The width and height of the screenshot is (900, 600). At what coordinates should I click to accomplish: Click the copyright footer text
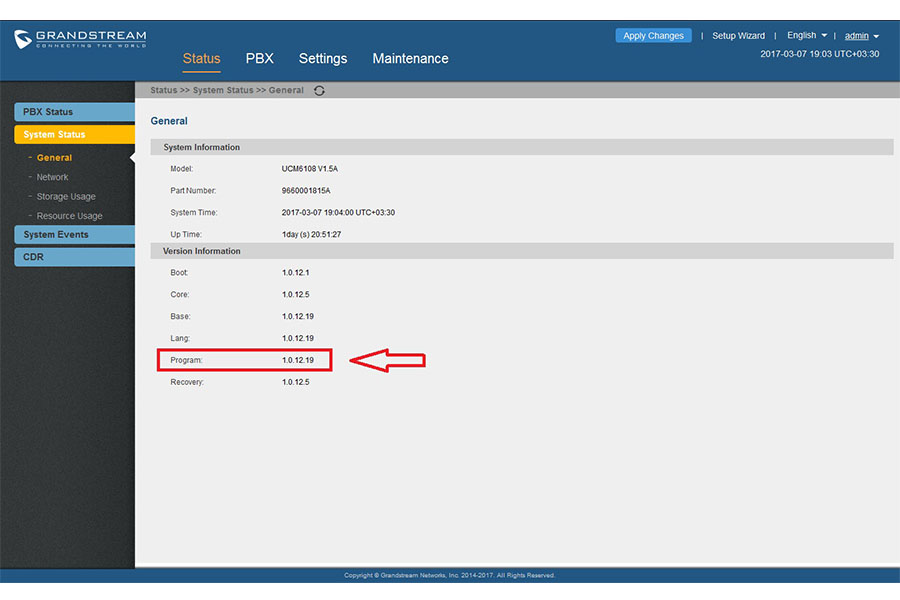click(449, 575)
